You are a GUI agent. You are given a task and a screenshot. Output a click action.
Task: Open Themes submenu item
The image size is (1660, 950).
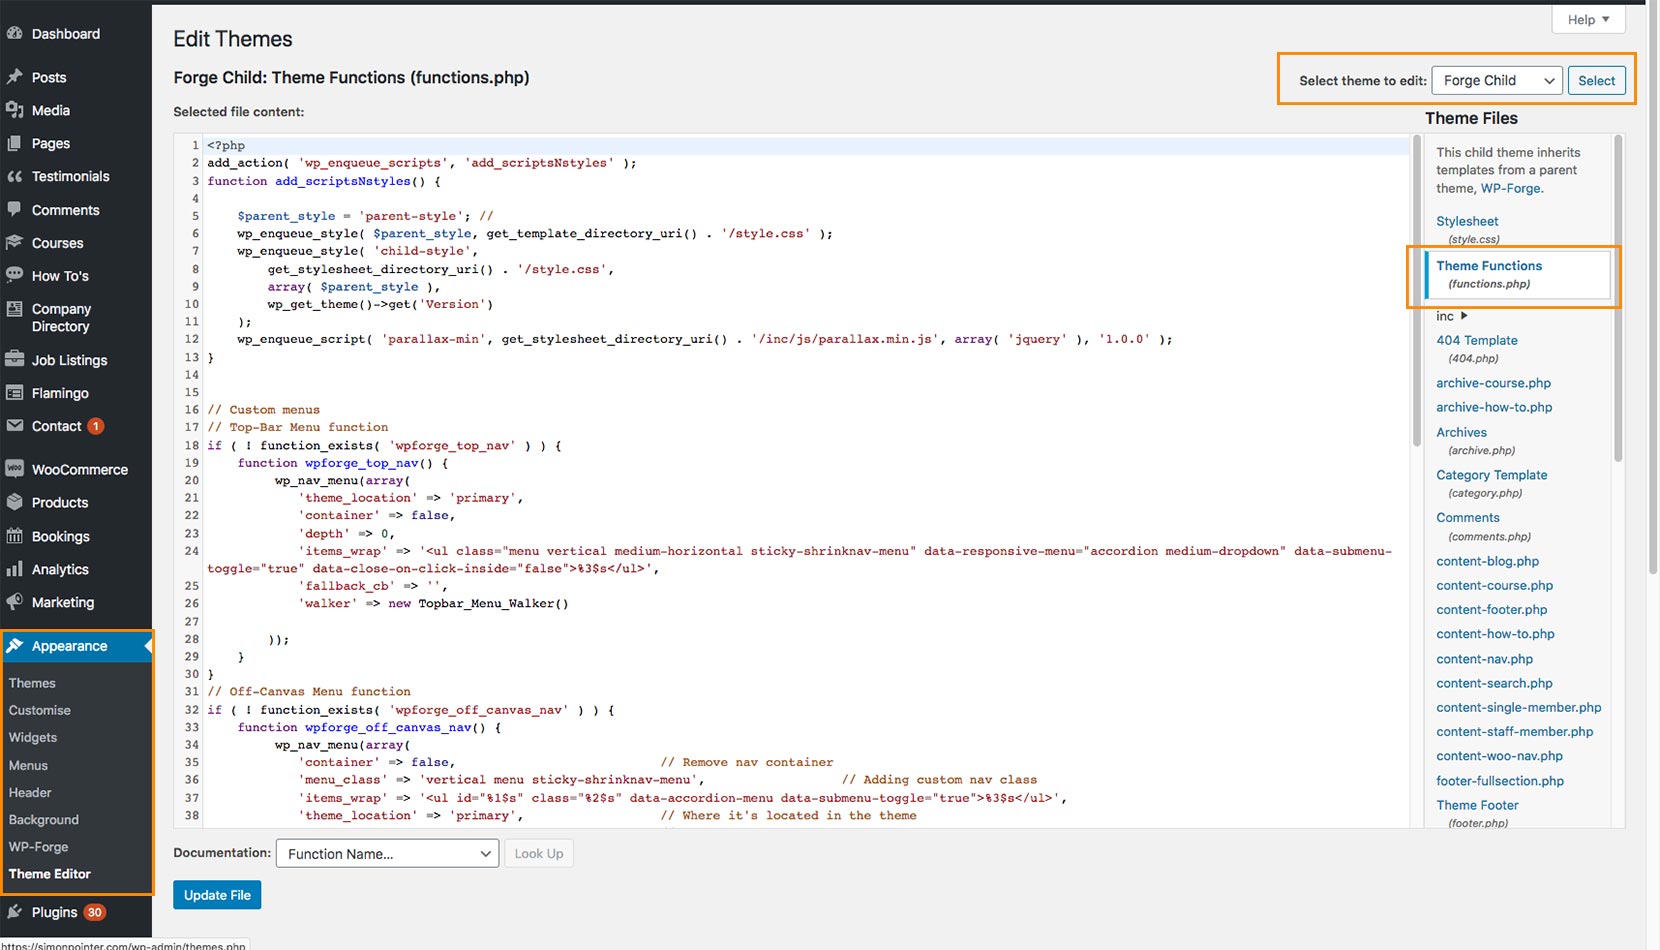pos(32,683)
